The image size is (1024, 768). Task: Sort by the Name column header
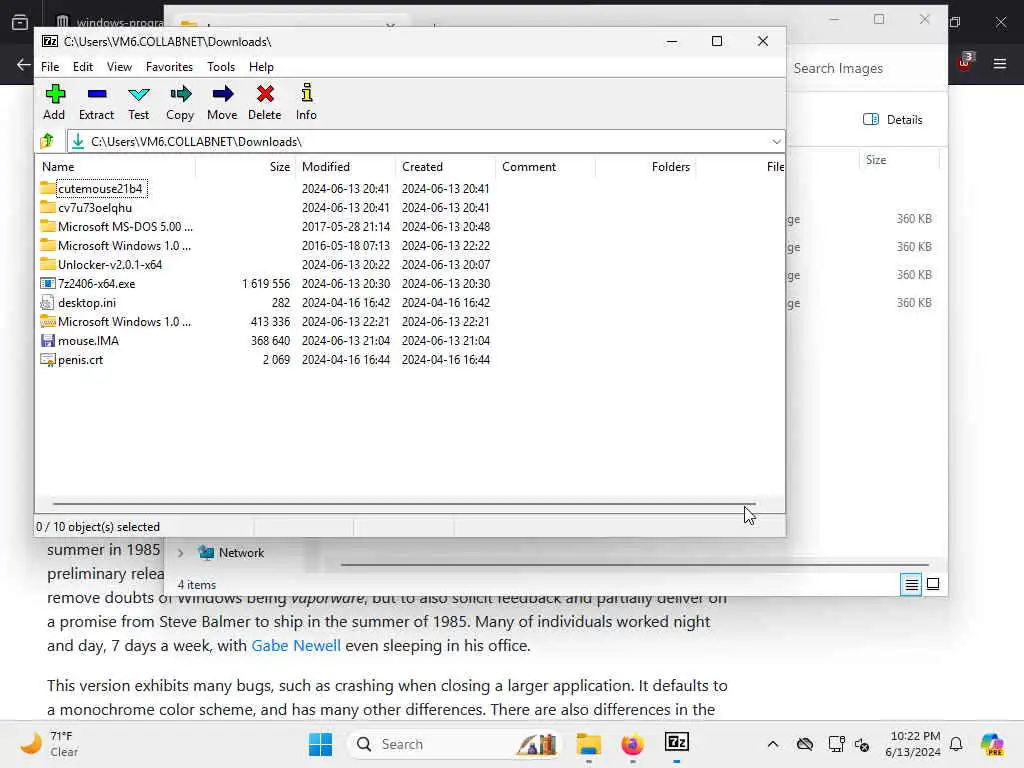pos(116,167)
